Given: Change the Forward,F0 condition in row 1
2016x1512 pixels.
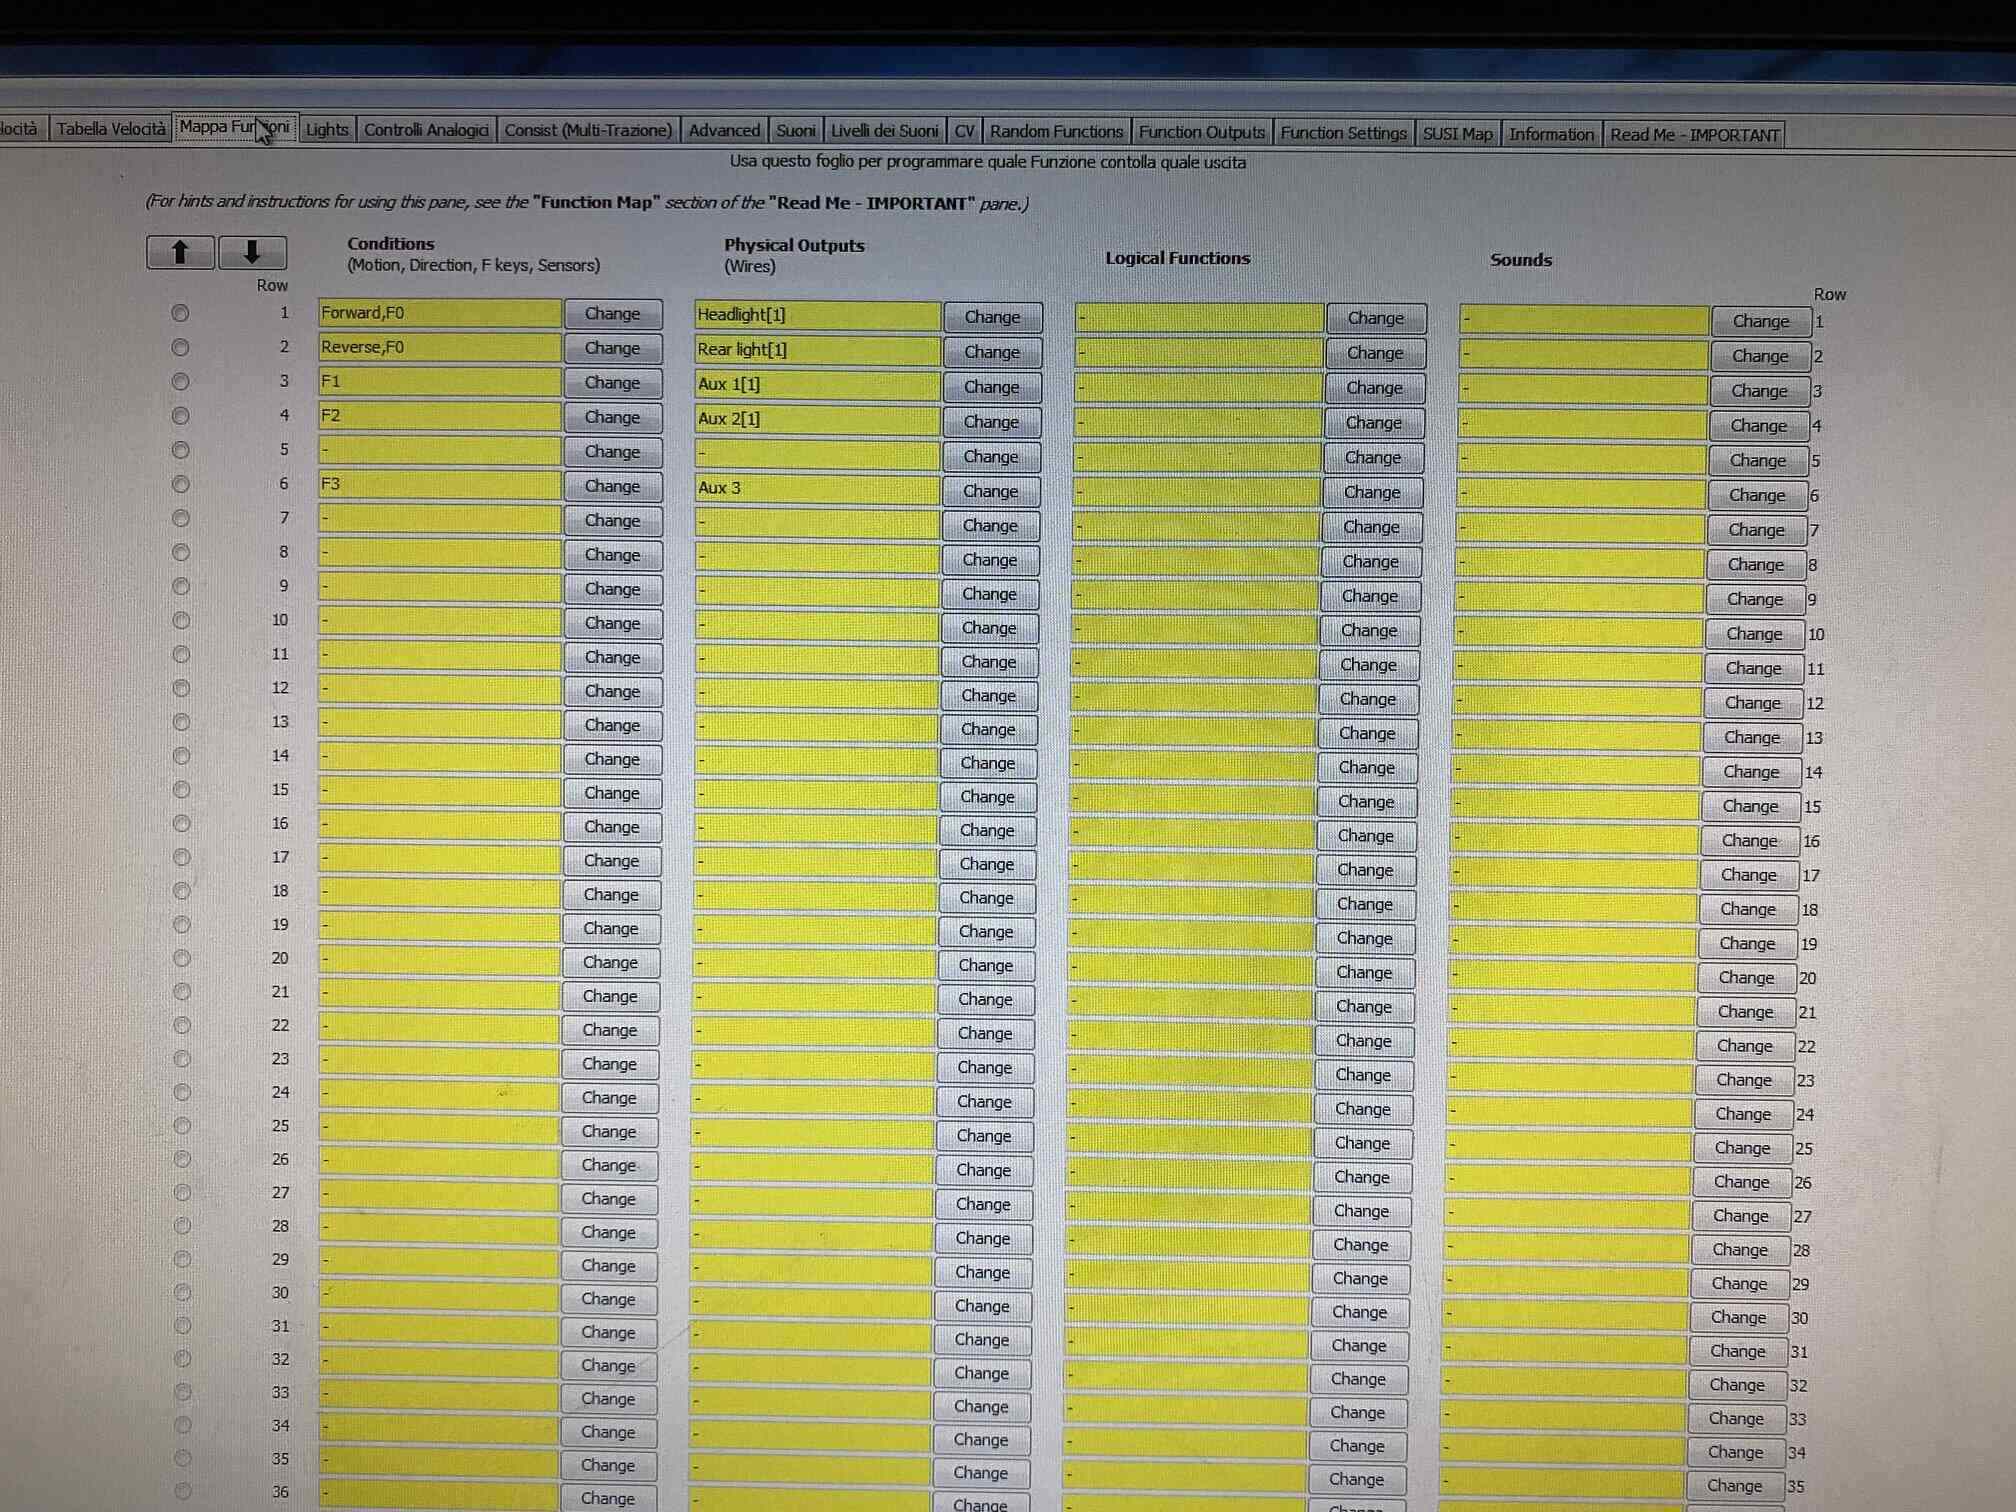Looking at the screenshot, I should (612, 314).
